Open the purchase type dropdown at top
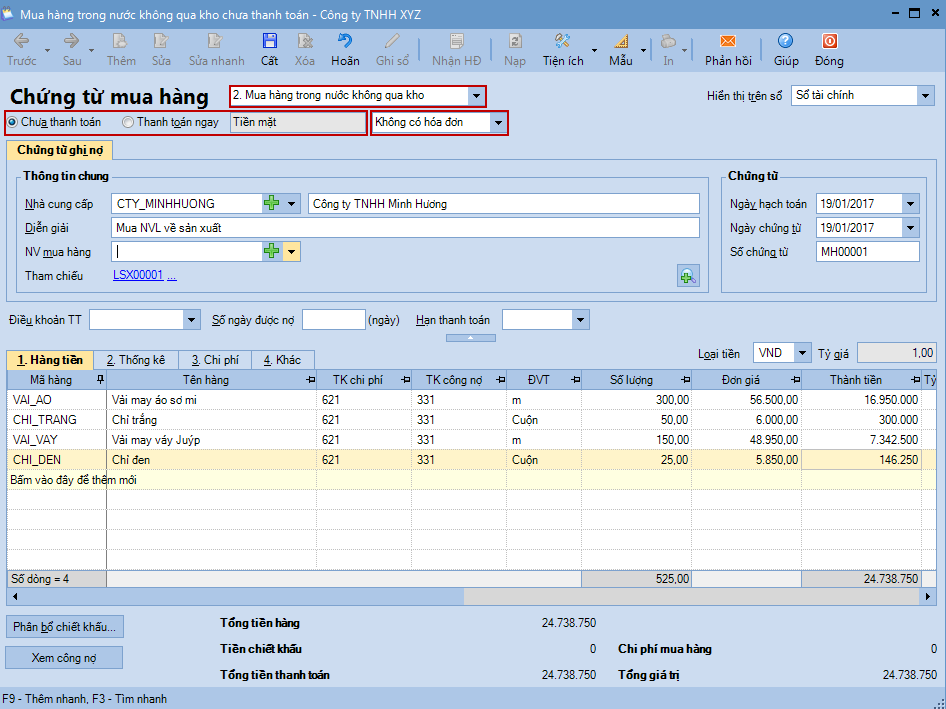This screenshot has width=946, height=709. click(476, 96)
